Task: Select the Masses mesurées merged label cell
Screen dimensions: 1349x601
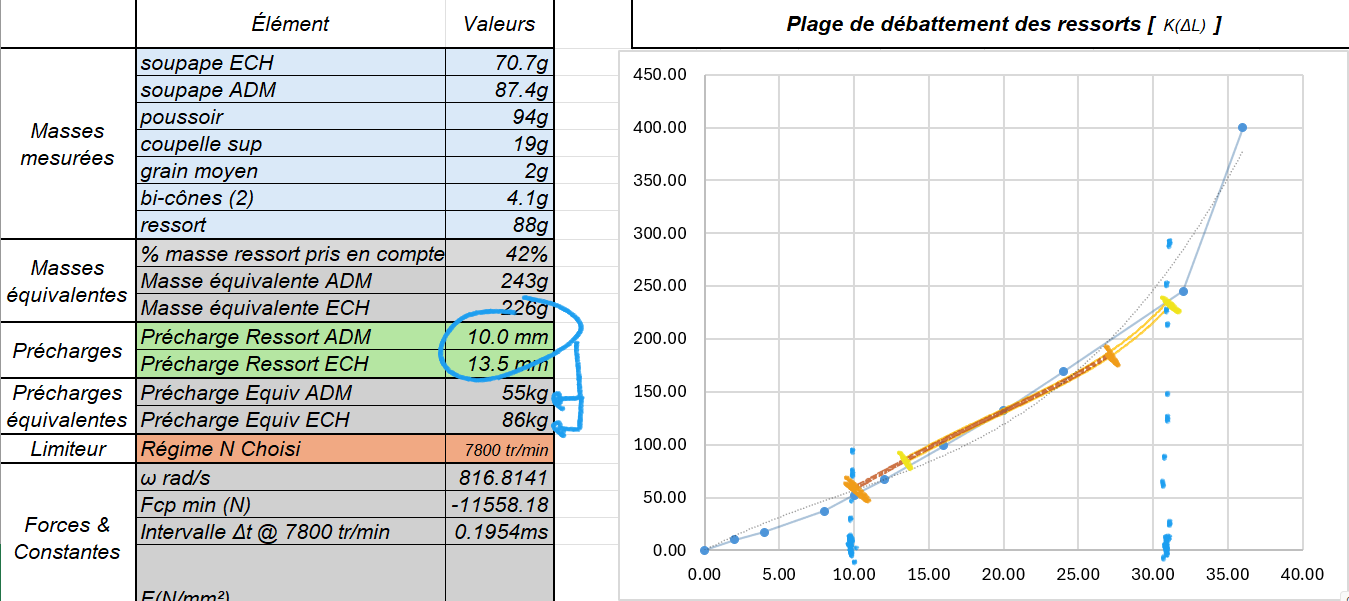Action: click(x=67, y=144)
